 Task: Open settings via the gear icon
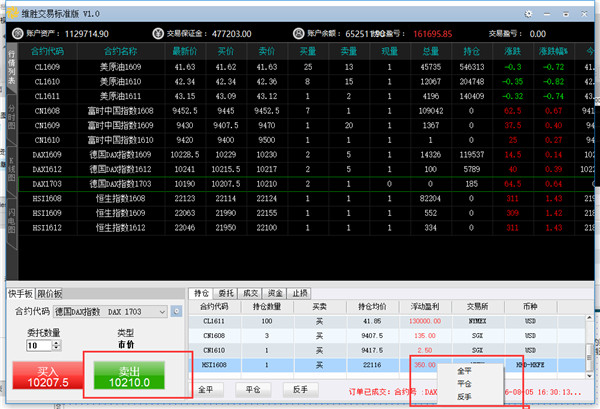coord(528,14)
